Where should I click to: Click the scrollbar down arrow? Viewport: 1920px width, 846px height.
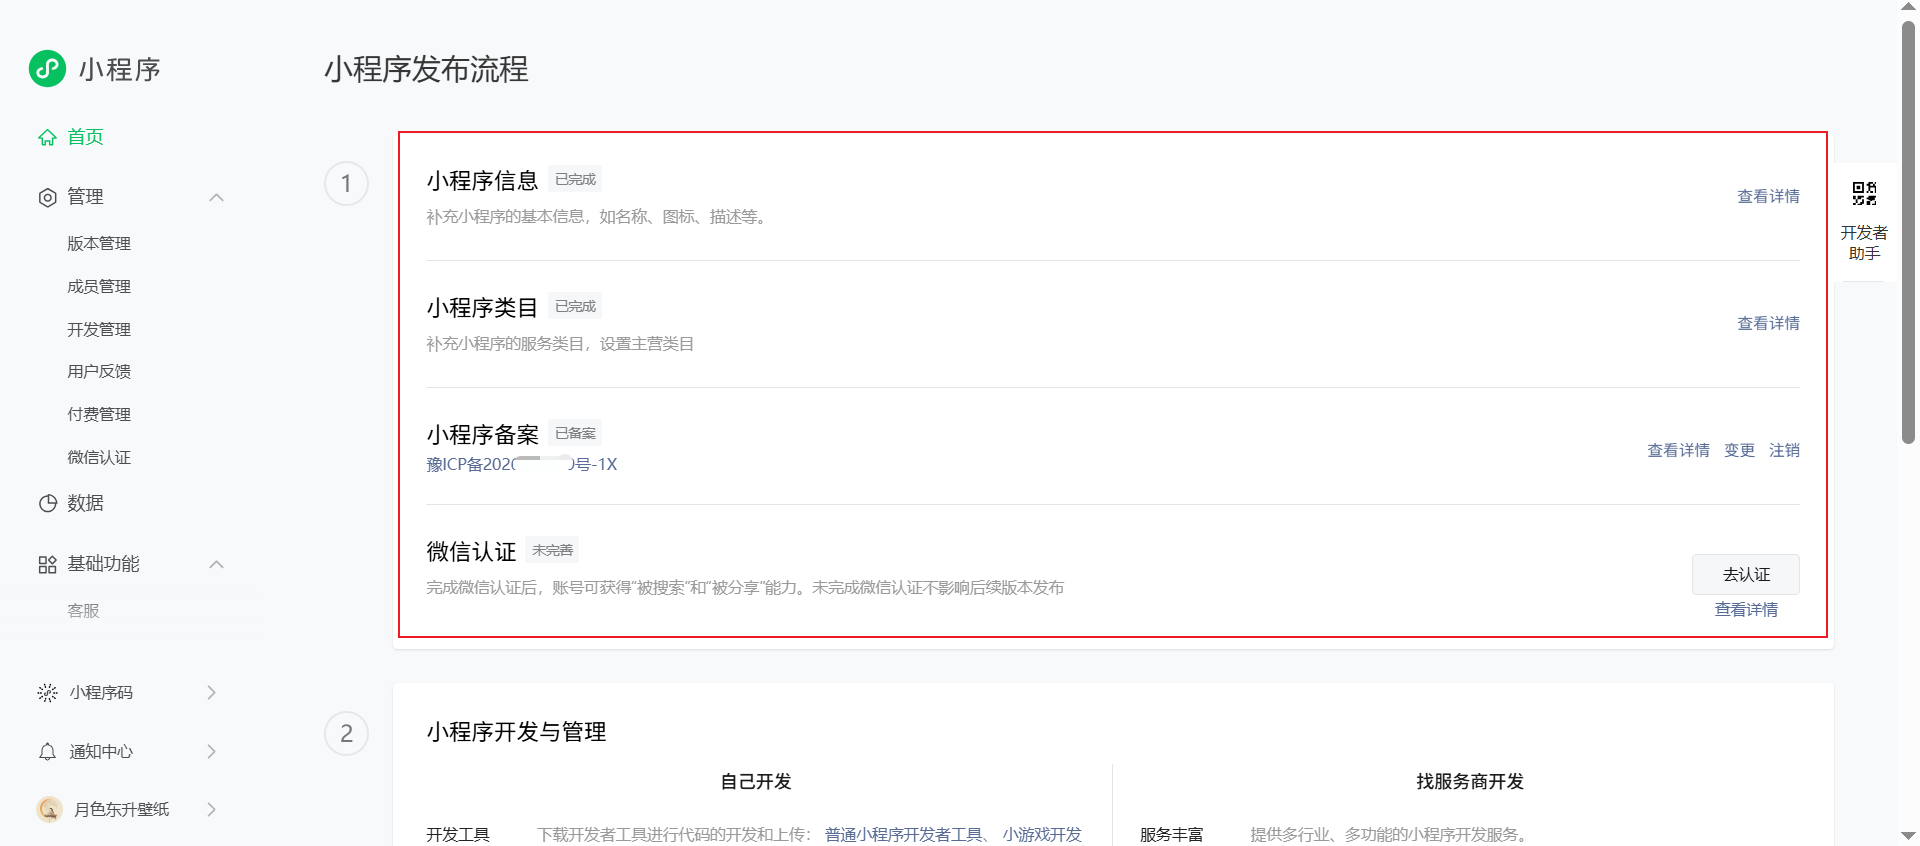1908,836
